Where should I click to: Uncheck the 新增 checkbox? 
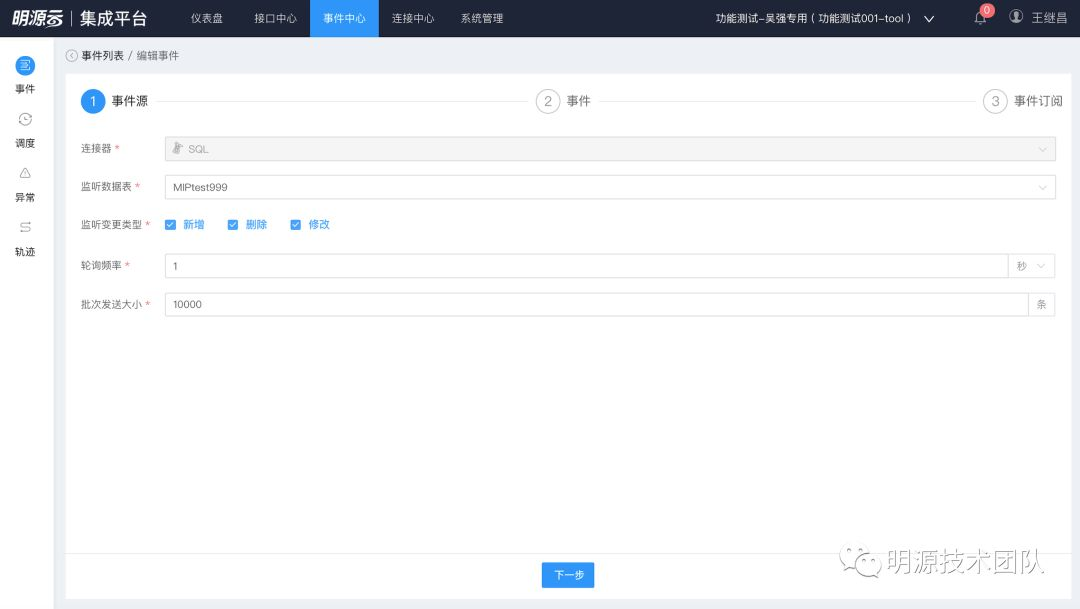click(x=170, y=225)
